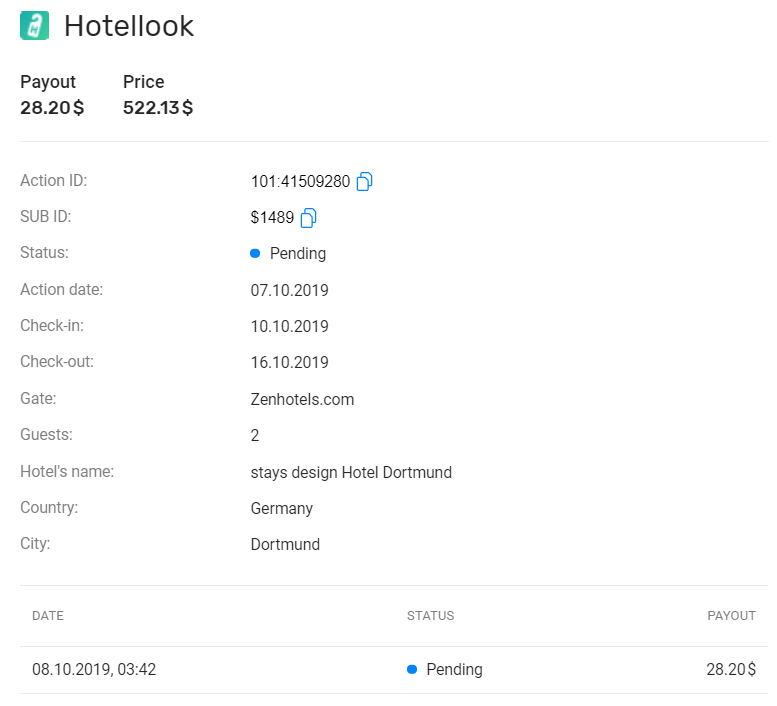777x706 pixels.
Task: Click the 28.20$ payout in history row
Action: tap(731, 669)
